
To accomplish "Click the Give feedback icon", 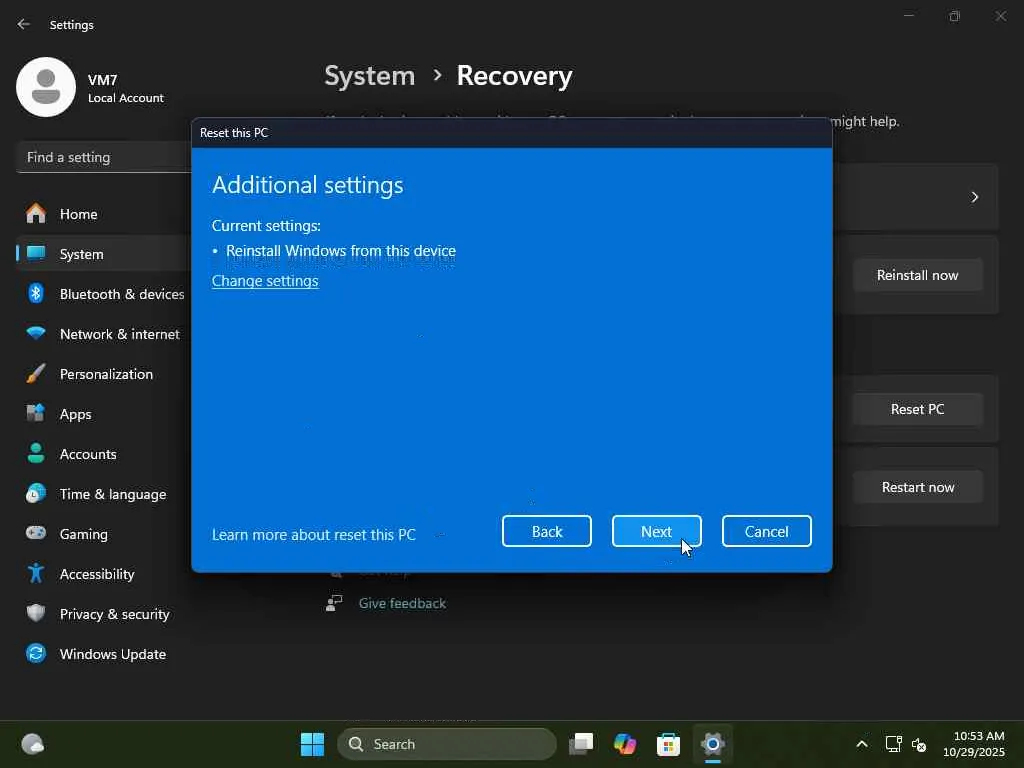I will click(x=334, y=603).
